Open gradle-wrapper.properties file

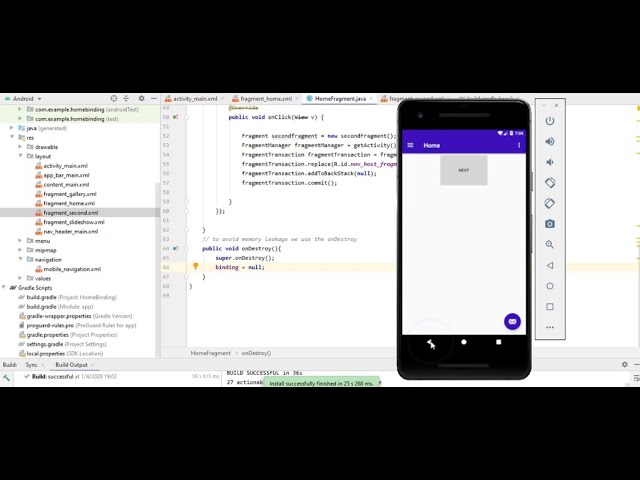coord(76,316)
